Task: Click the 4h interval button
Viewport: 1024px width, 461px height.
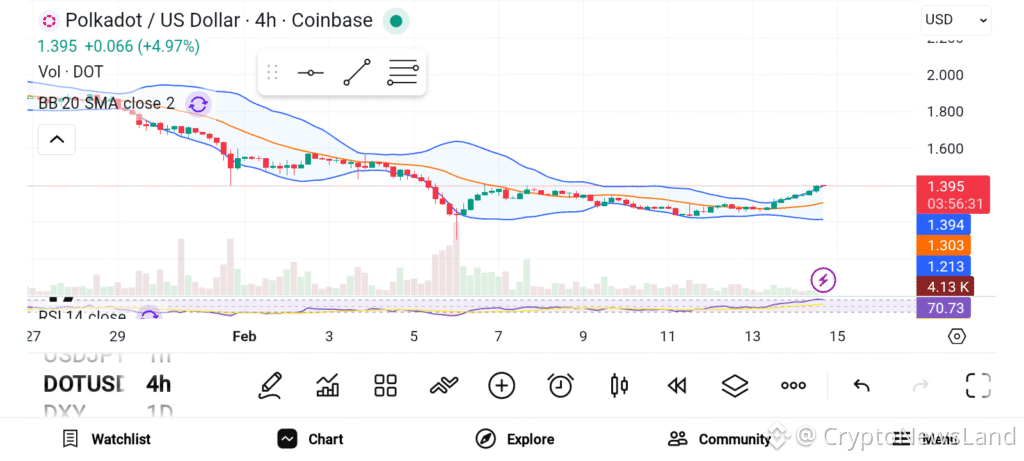Action: point(158,384)
